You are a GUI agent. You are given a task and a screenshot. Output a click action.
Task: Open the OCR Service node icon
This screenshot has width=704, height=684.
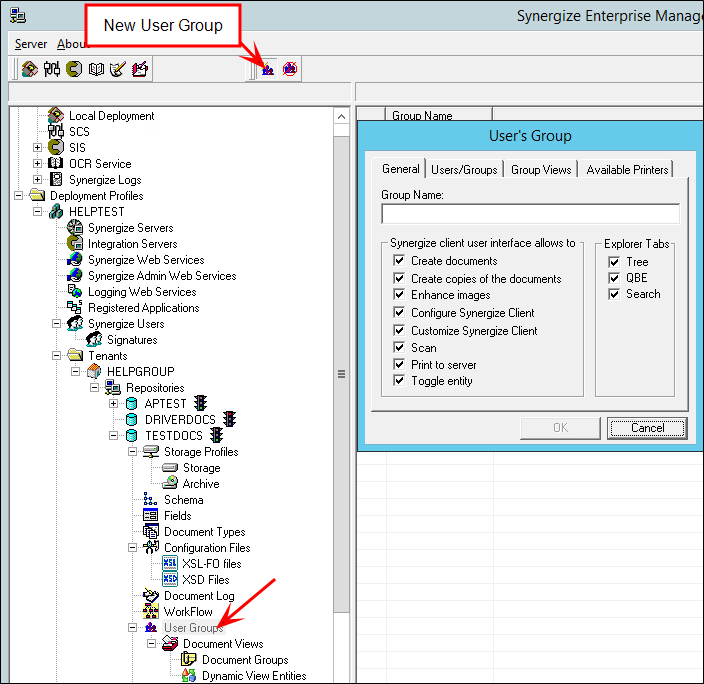point(56,164)
